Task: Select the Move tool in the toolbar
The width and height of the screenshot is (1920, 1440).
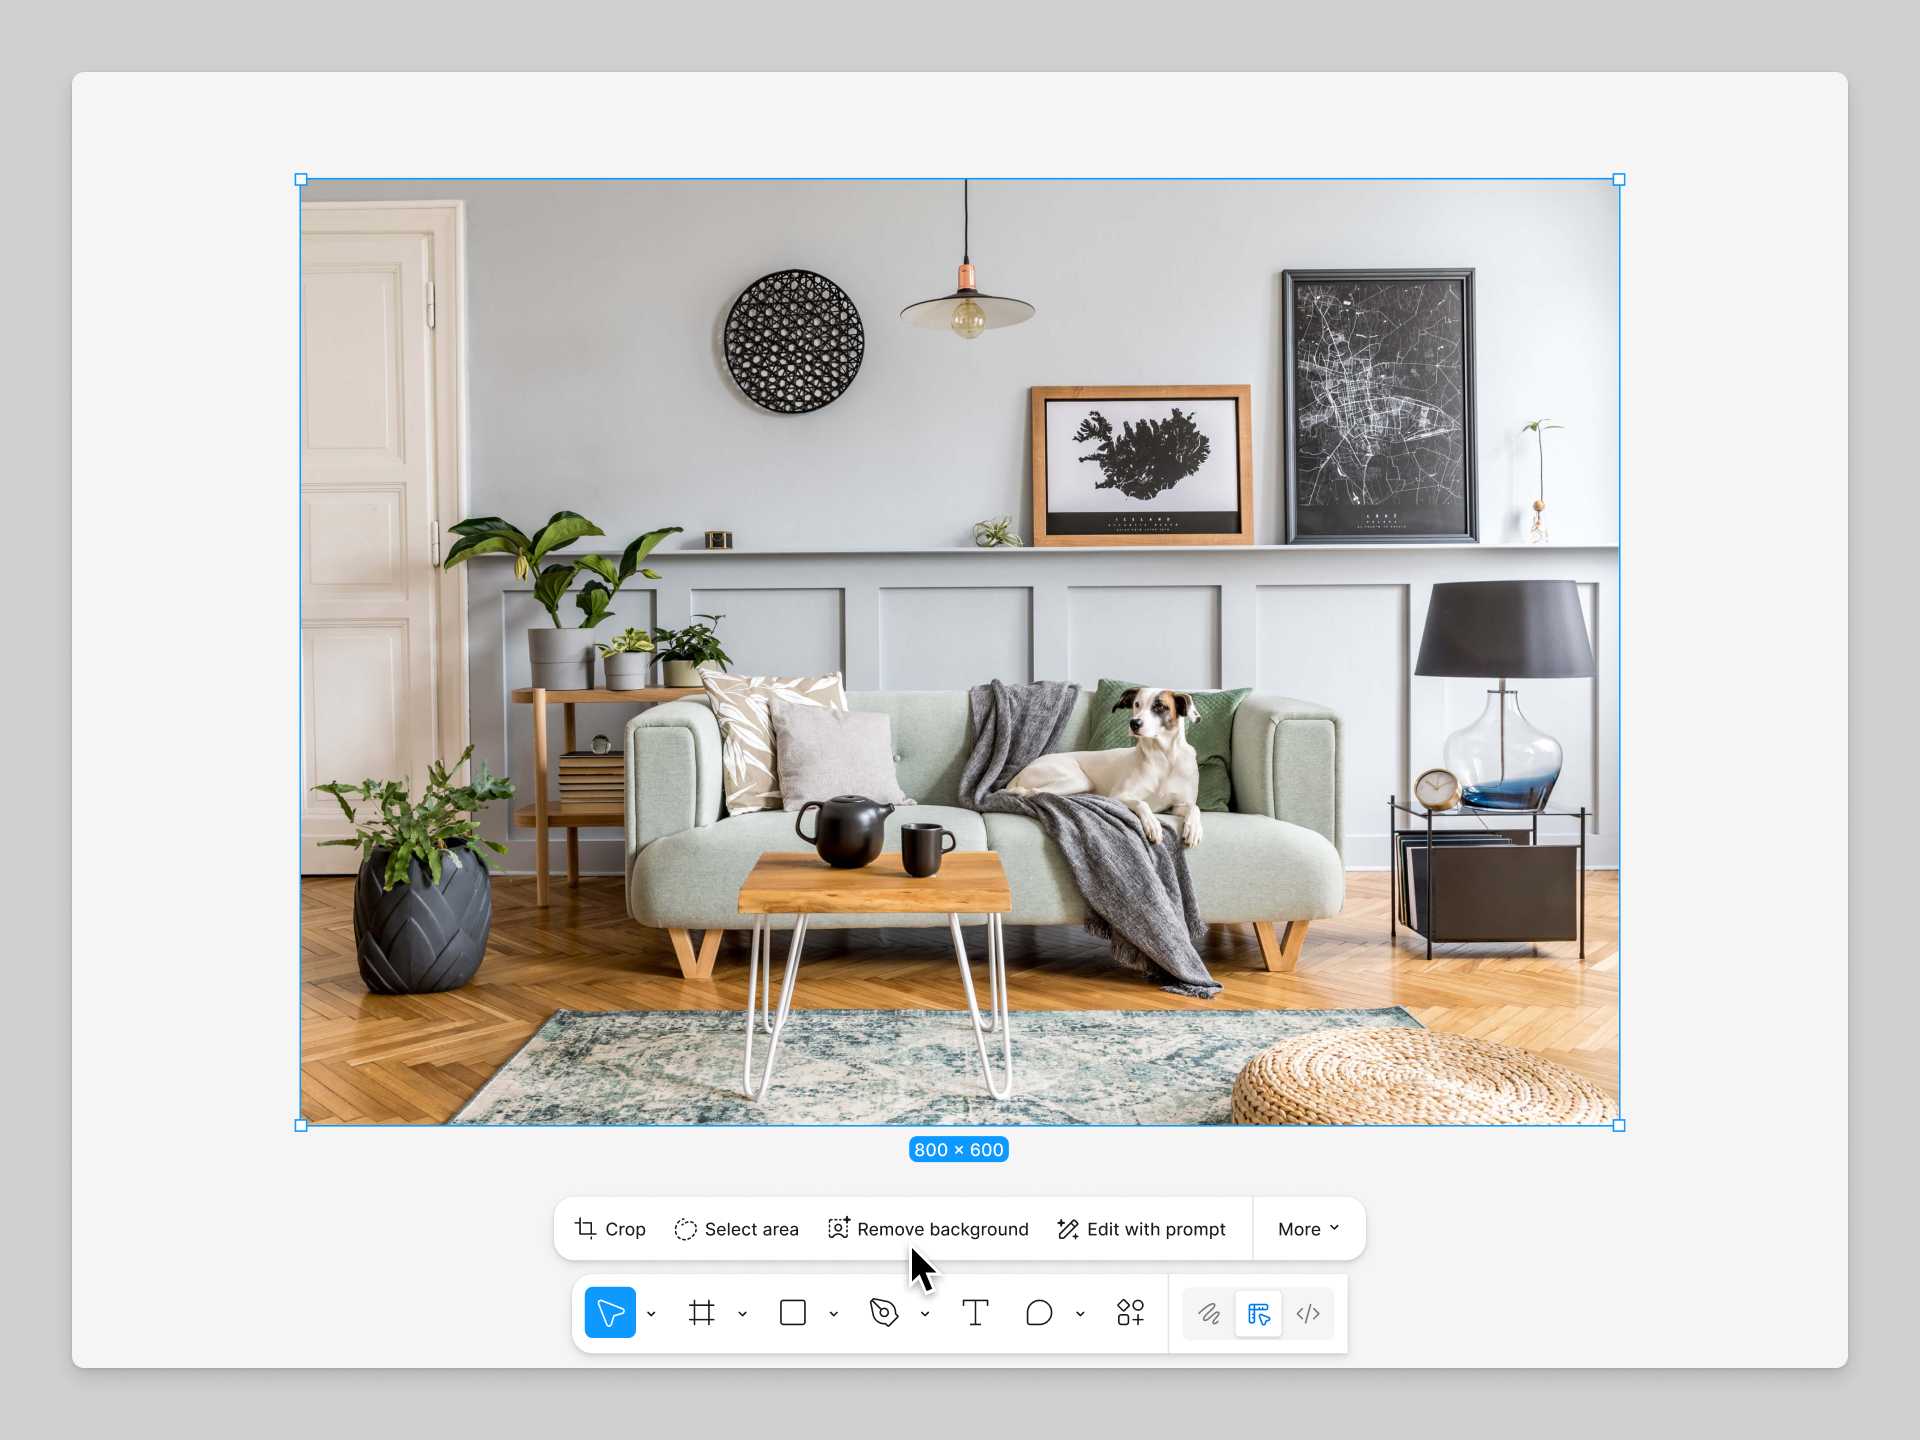Action: pos(610,1313)
